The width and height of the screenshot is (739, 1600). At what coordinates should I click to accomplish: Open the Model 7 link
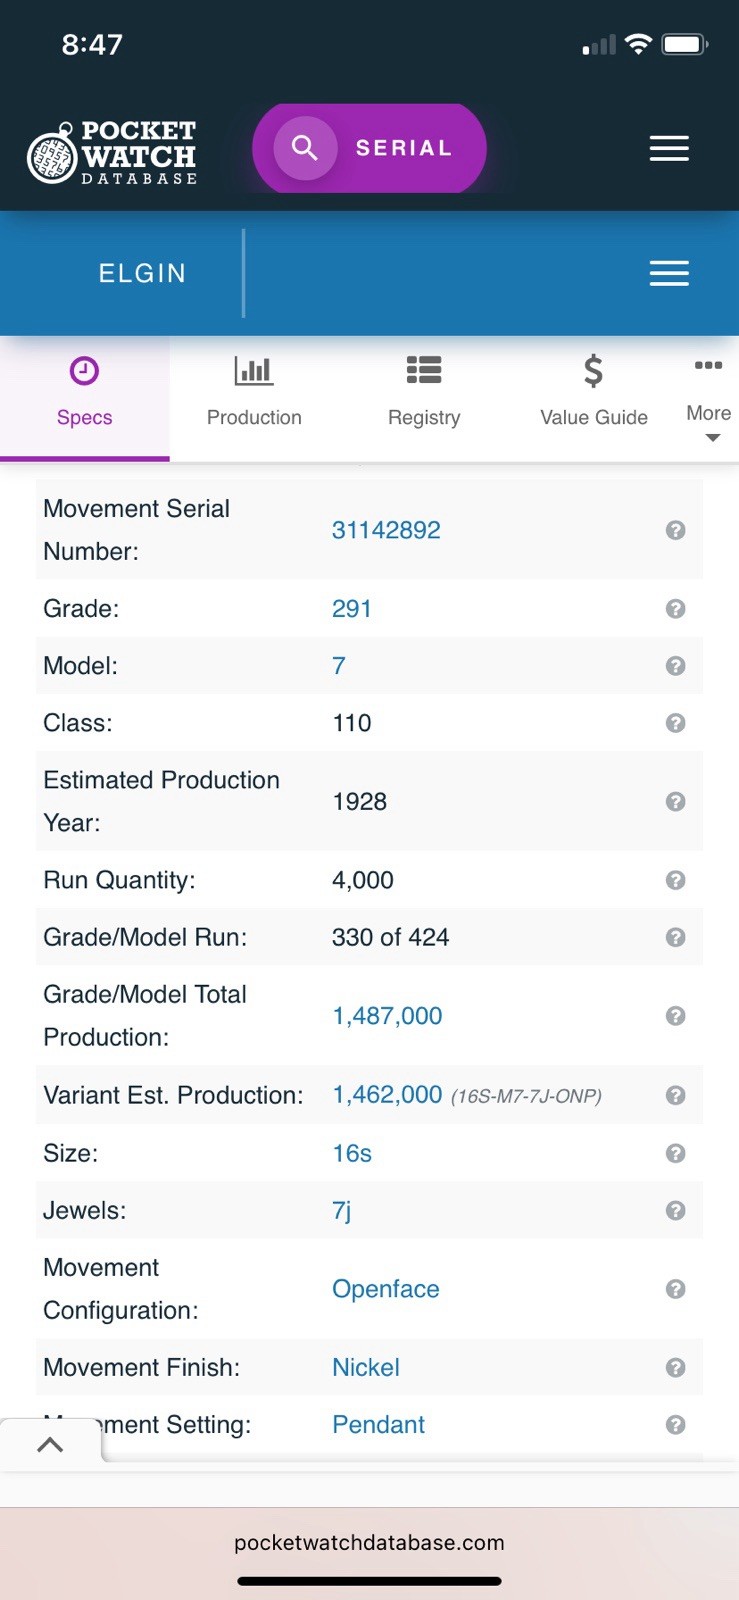click(339, 666)
